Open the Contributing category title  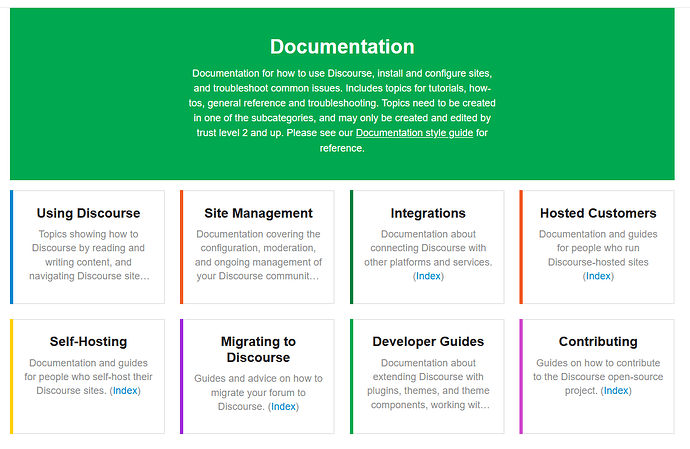click(598, 342)
